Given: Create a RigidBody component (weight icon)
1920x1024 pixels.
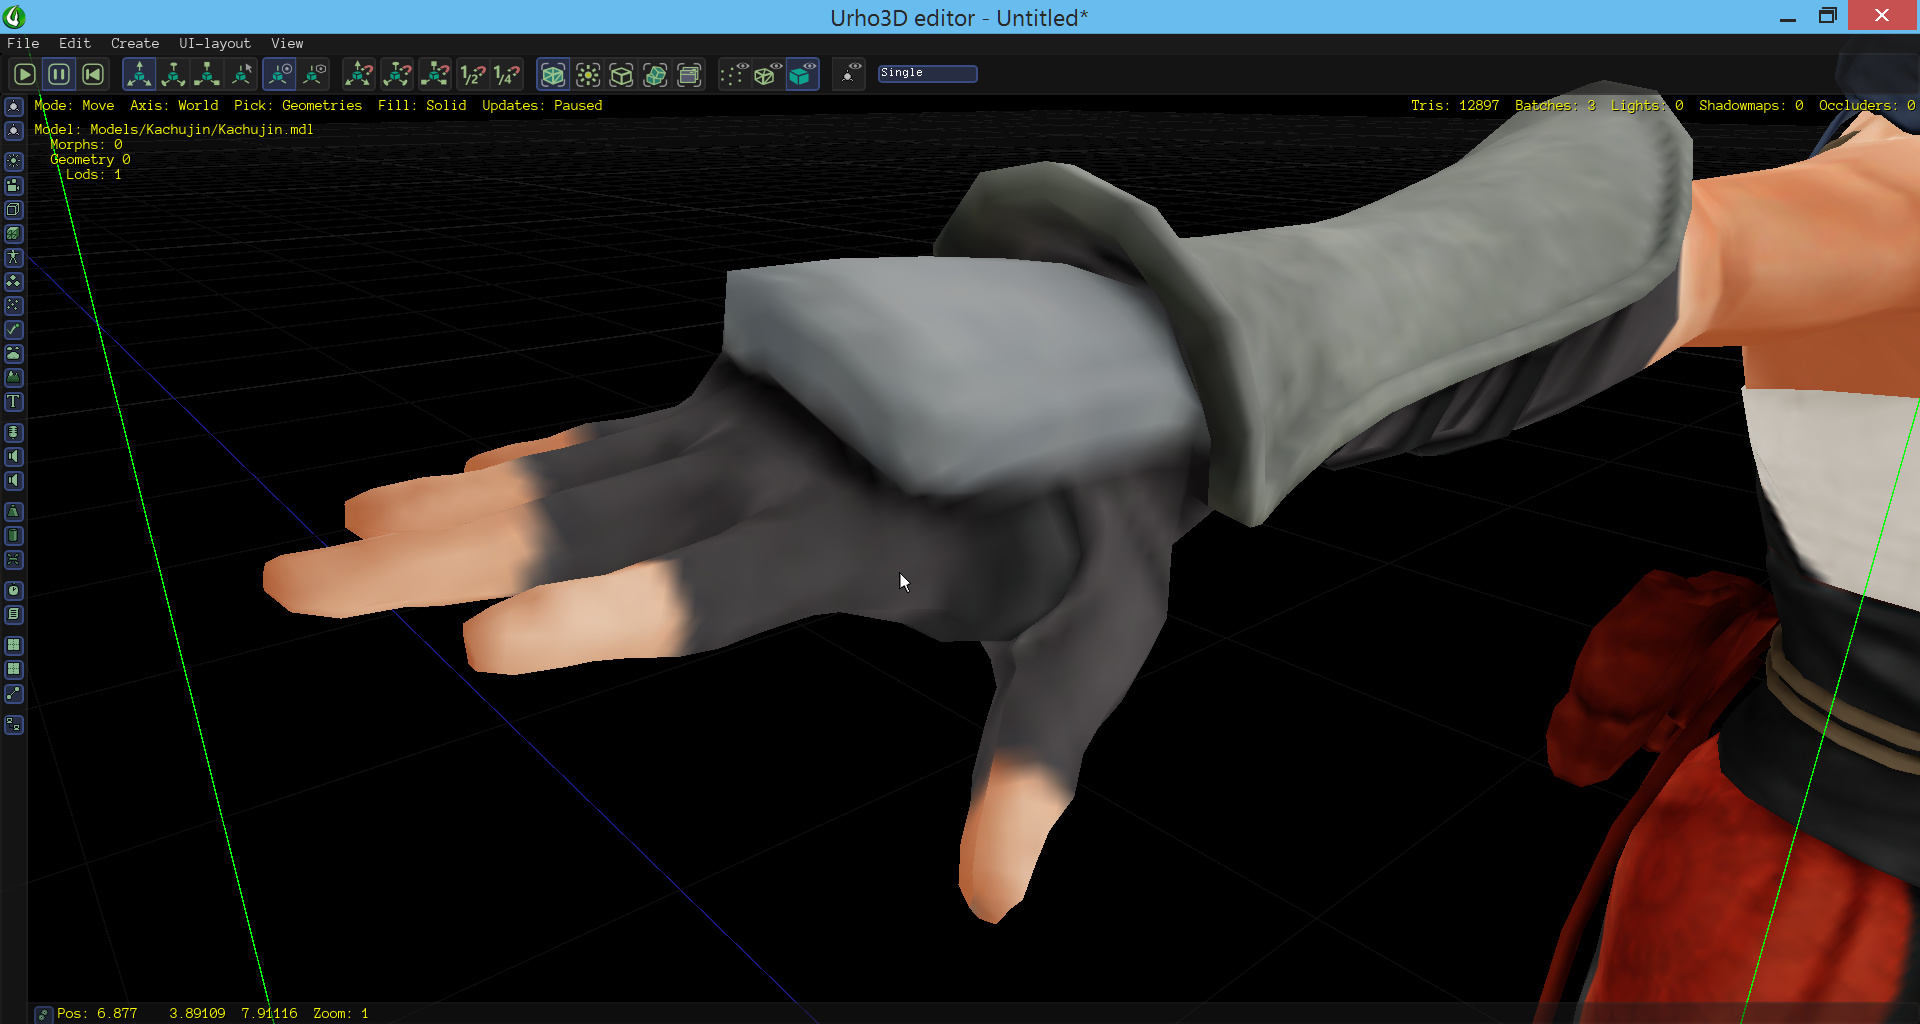Looking at the screenshot, I should tap(14, 511).
